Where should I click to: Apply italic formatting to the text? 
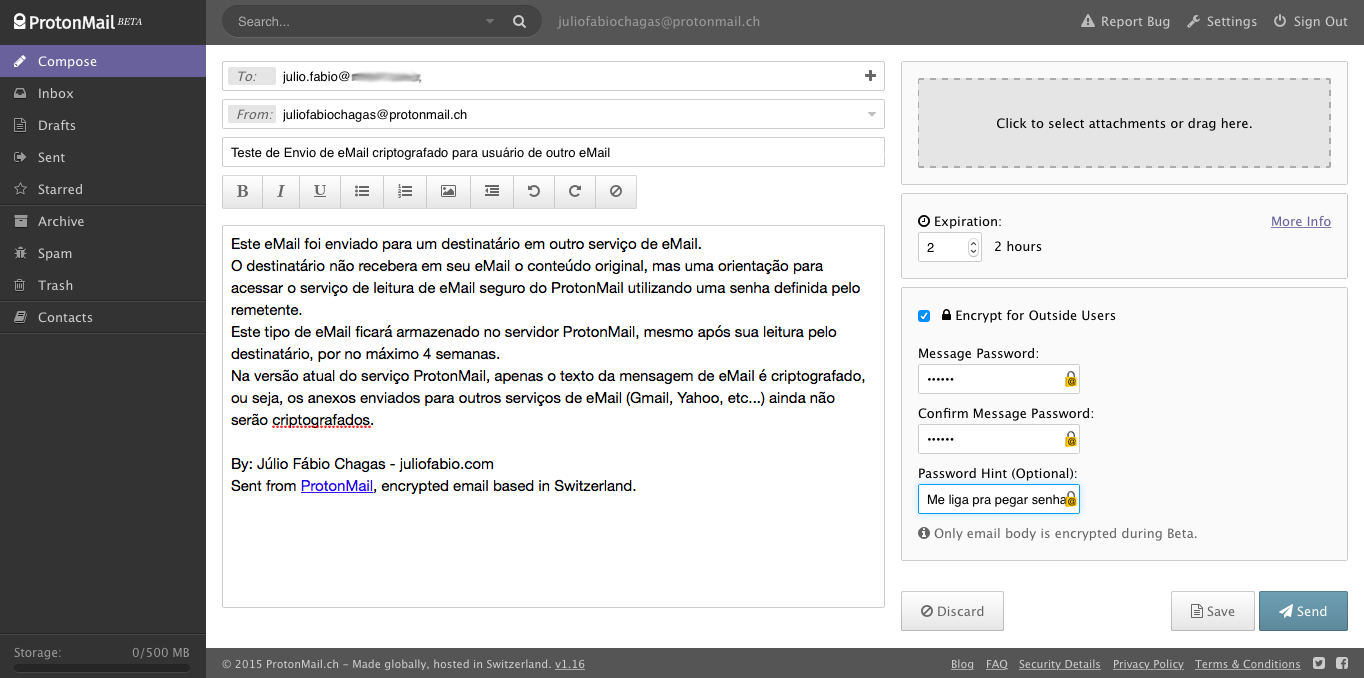[x=281, y=191]
